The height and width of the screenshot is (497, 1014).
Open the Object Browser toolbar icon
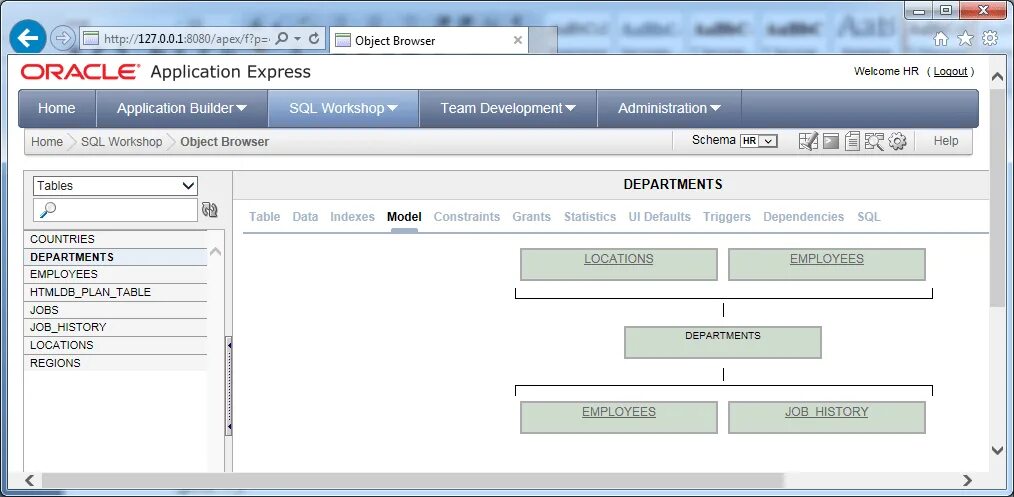tap(808, 141)
